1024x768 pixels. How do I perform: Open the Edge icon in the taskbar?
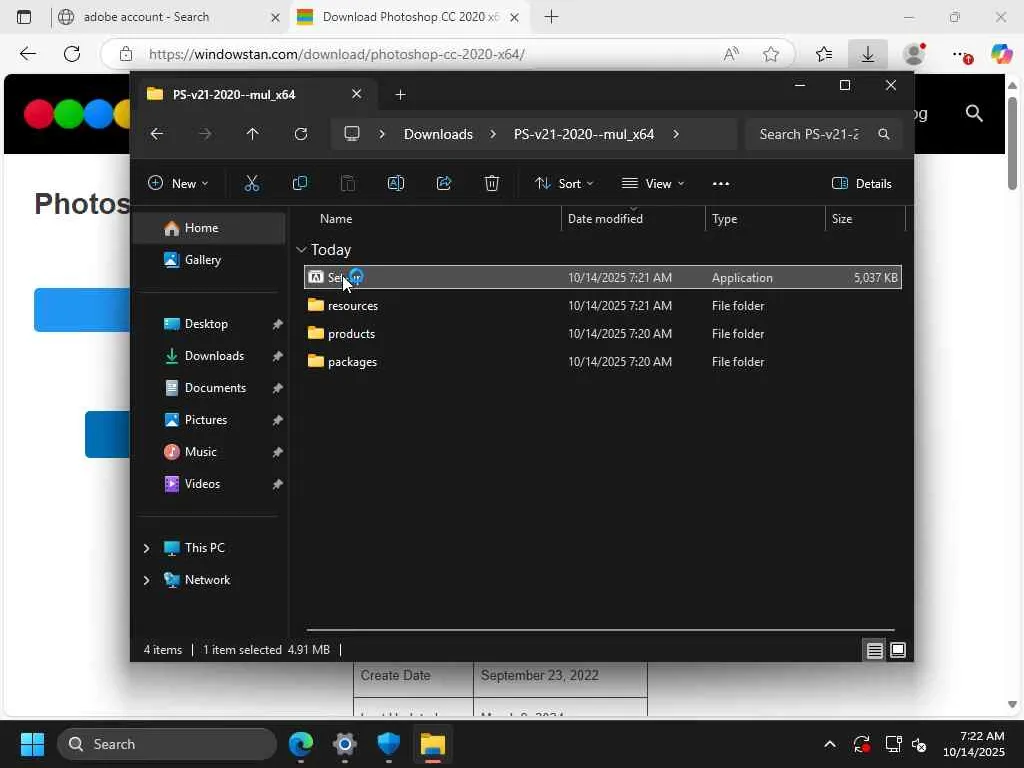click(301, 744)
